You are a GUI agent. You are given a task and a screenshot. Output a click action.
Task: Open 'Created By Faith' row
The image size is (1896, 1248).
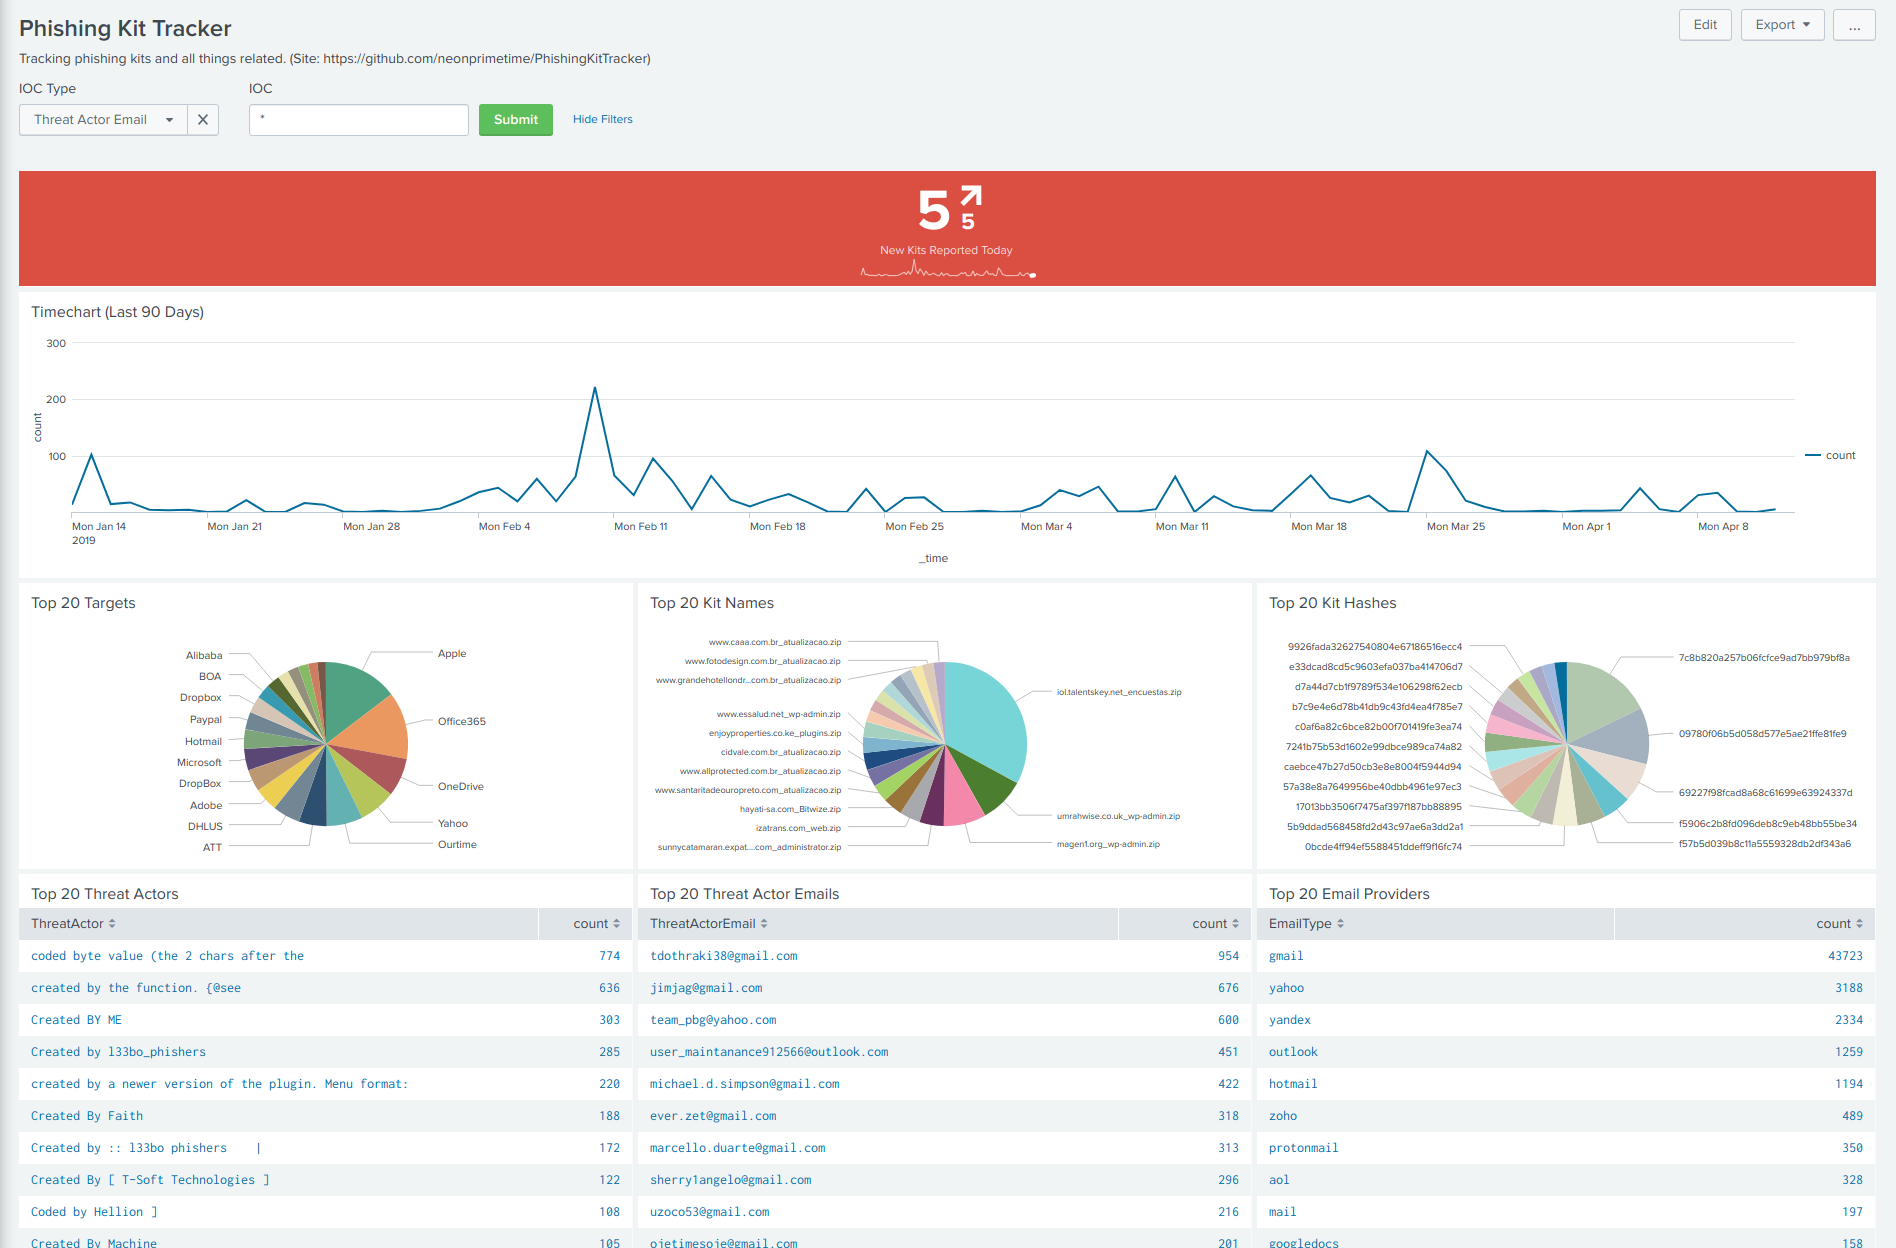pos(326,1116)
